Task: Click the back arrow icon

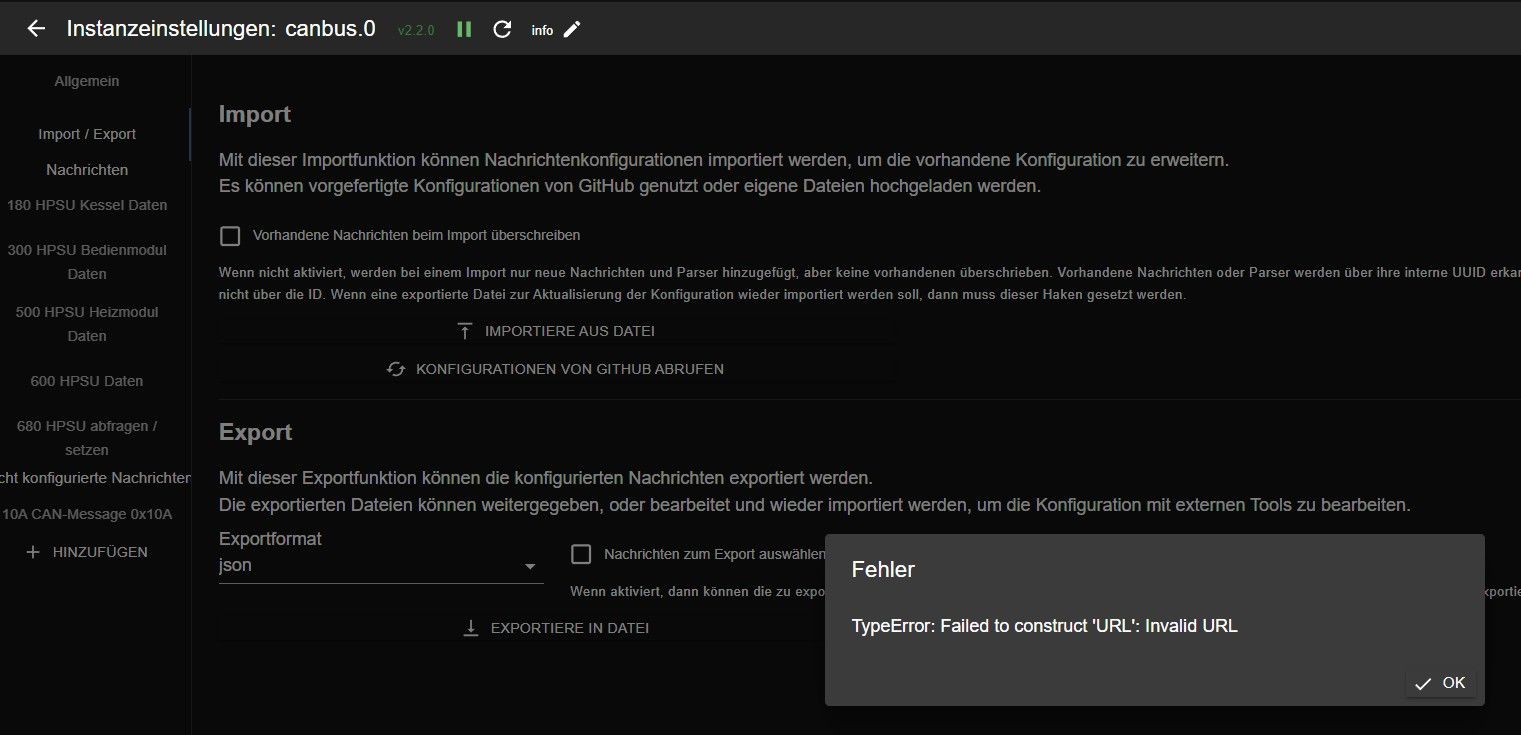Action: coord(36,29)
